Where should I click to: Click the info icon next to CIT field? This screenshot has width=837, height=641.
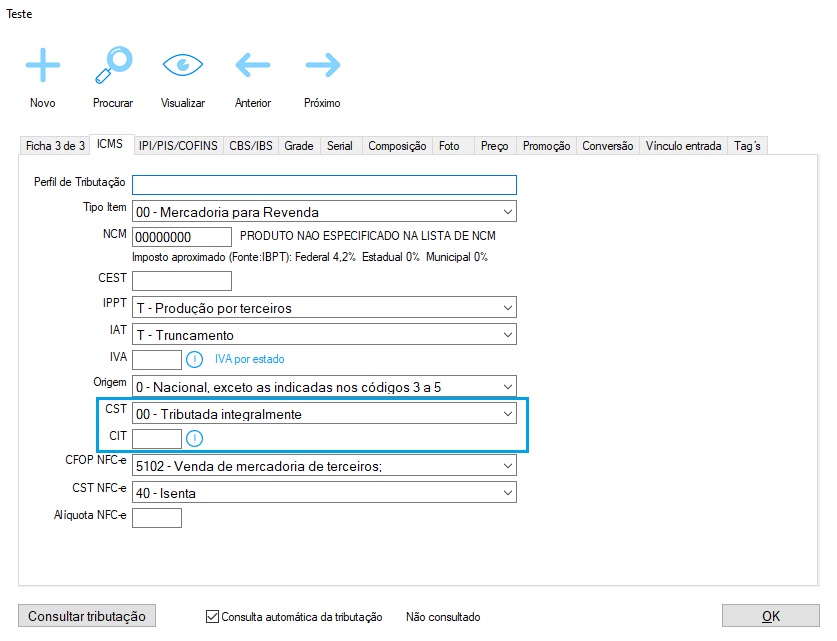pos(195,438)
